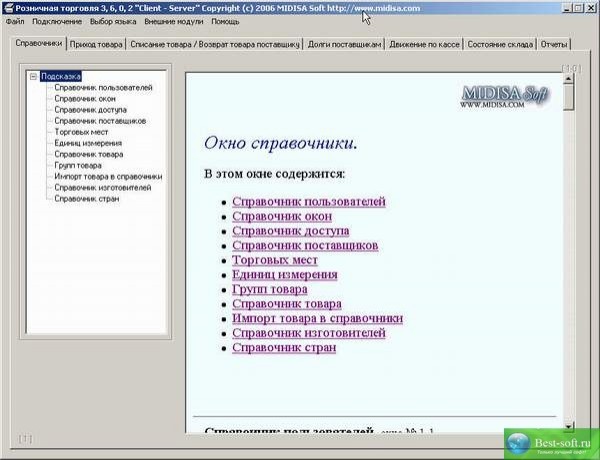600x460 pixels.
Task: Open the Отчеты tab
Action: click(x=554, y=44)
